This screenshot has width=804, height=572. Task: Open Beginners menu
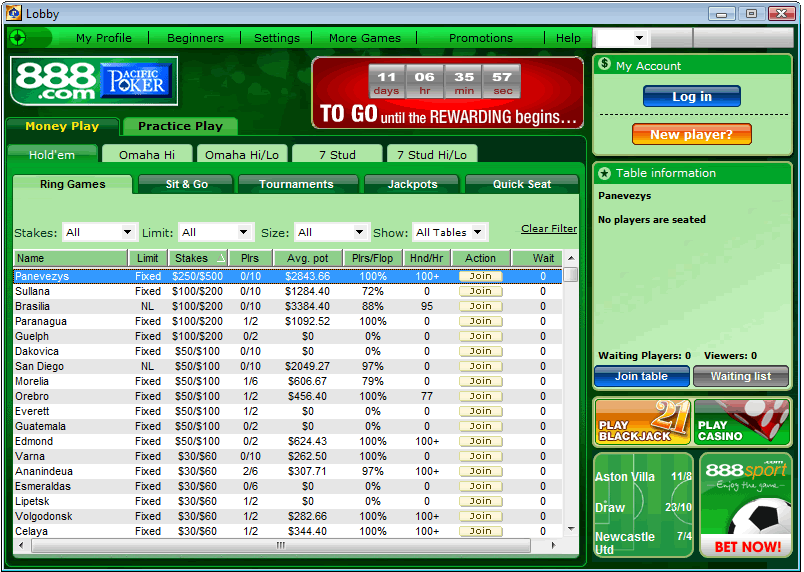[x=195, y=38]
